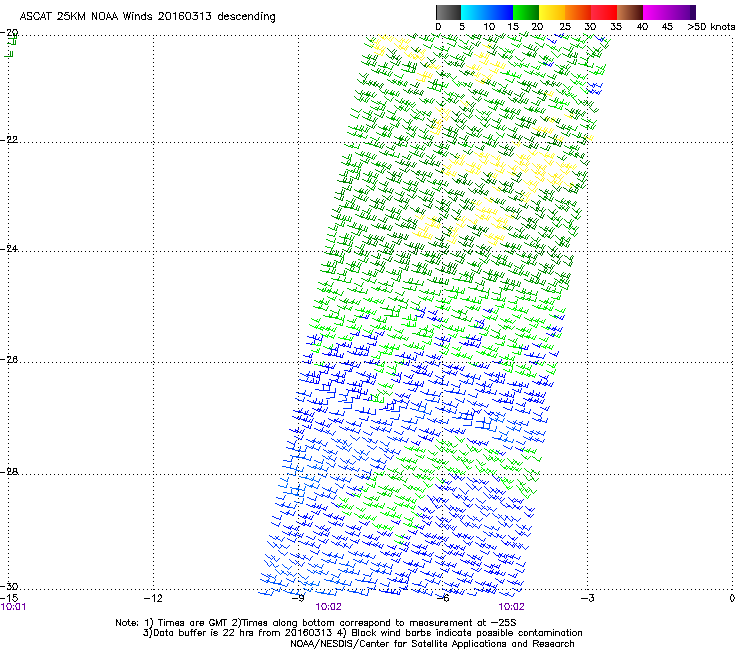Click the purple '10:02' time label near -6
Viewport: 740px width, 650px height.
pyautogui.click(x=511, y=607)
